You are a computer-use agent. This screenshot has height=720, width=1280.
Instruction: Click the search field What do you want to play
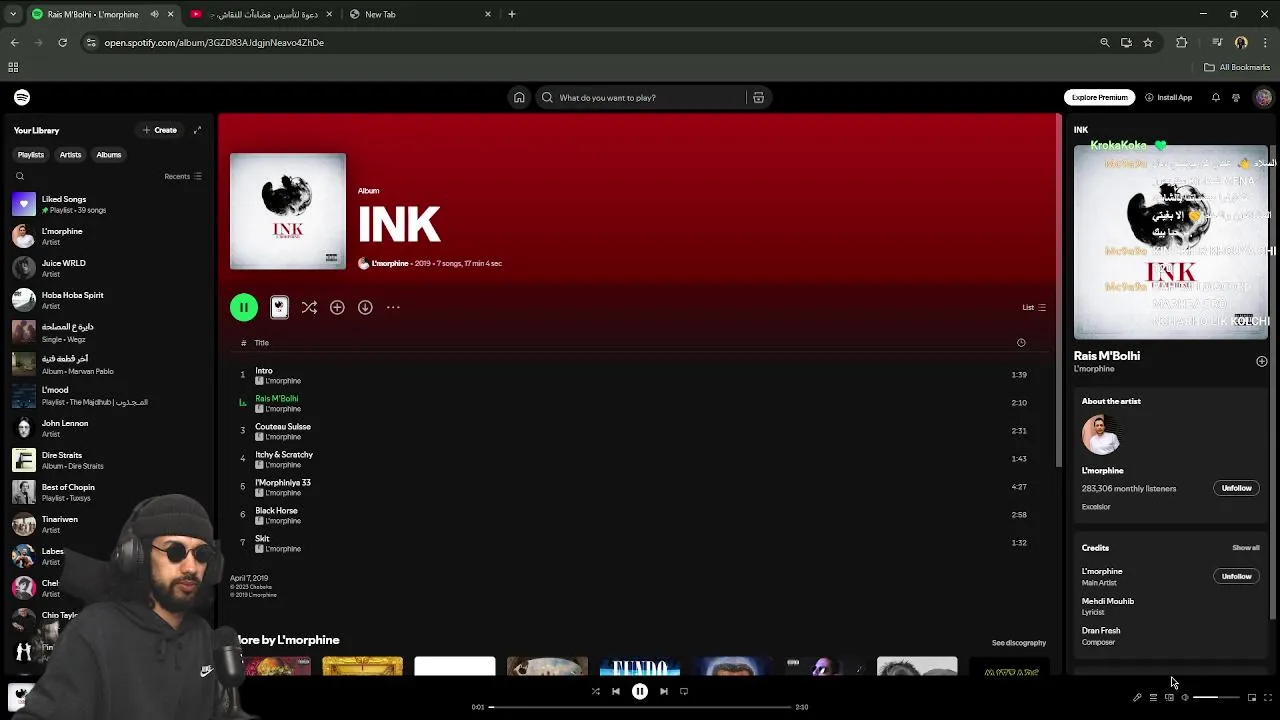click(x=640, y=97)
